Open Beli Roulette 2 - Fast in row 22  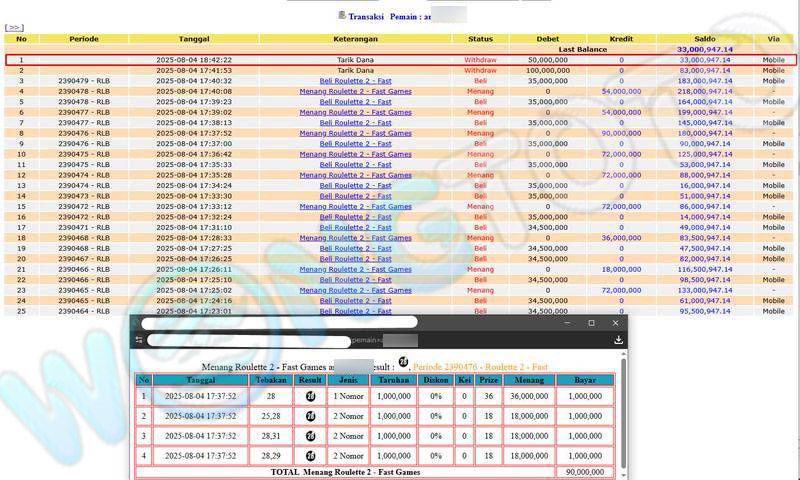pyautogui.click(x=356, y=280)
